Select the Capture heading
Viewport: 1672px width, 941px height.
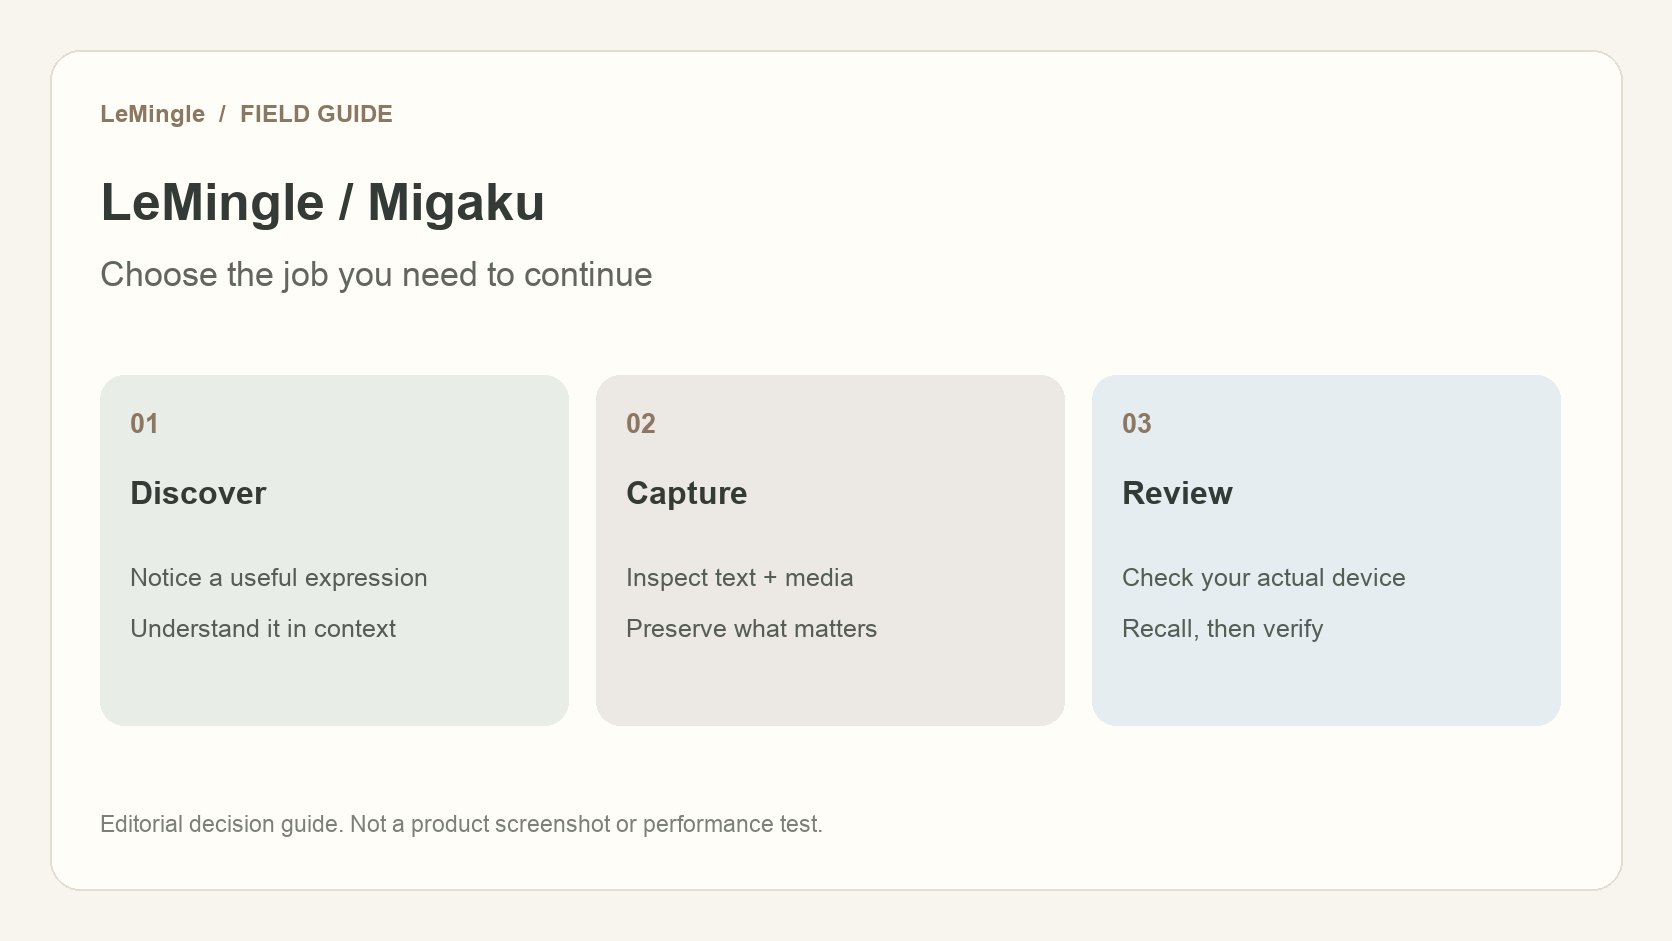click(x=686, y=493)
